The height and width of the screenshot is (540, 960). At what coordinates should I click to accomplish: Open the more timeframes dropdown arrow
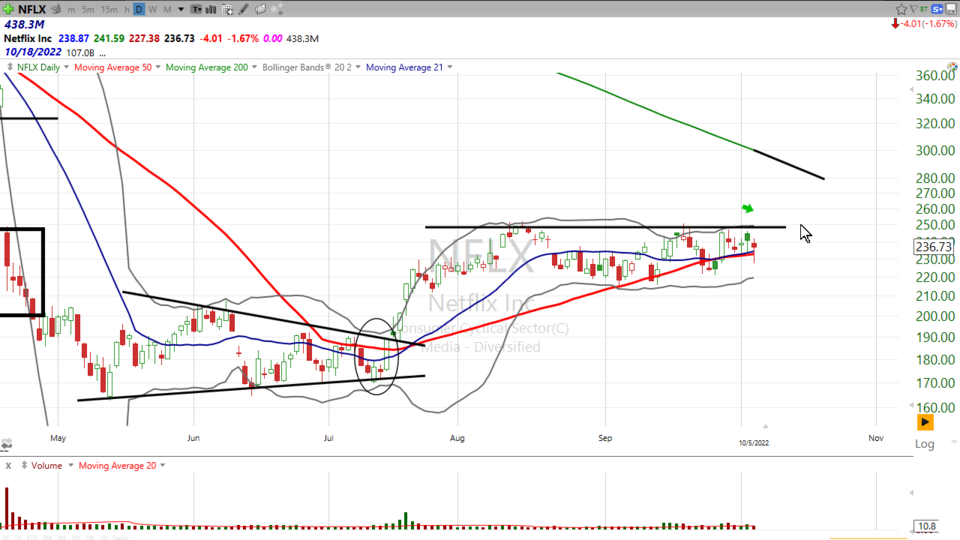[181, 9]
